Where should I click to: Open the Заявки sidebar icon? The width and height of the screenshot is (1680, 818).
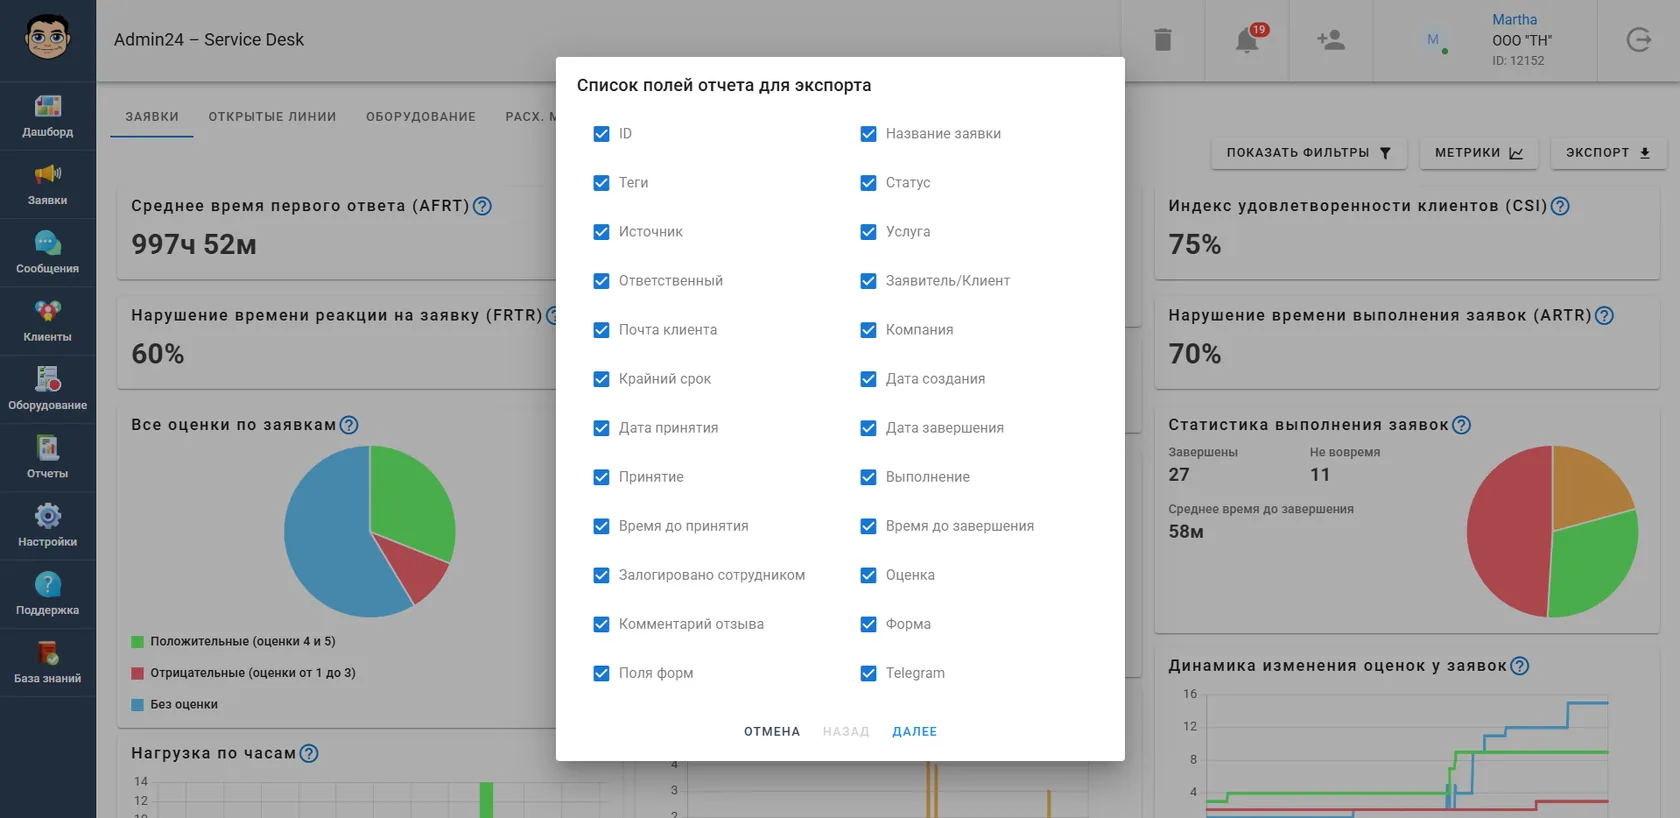[x=47, y=174]
